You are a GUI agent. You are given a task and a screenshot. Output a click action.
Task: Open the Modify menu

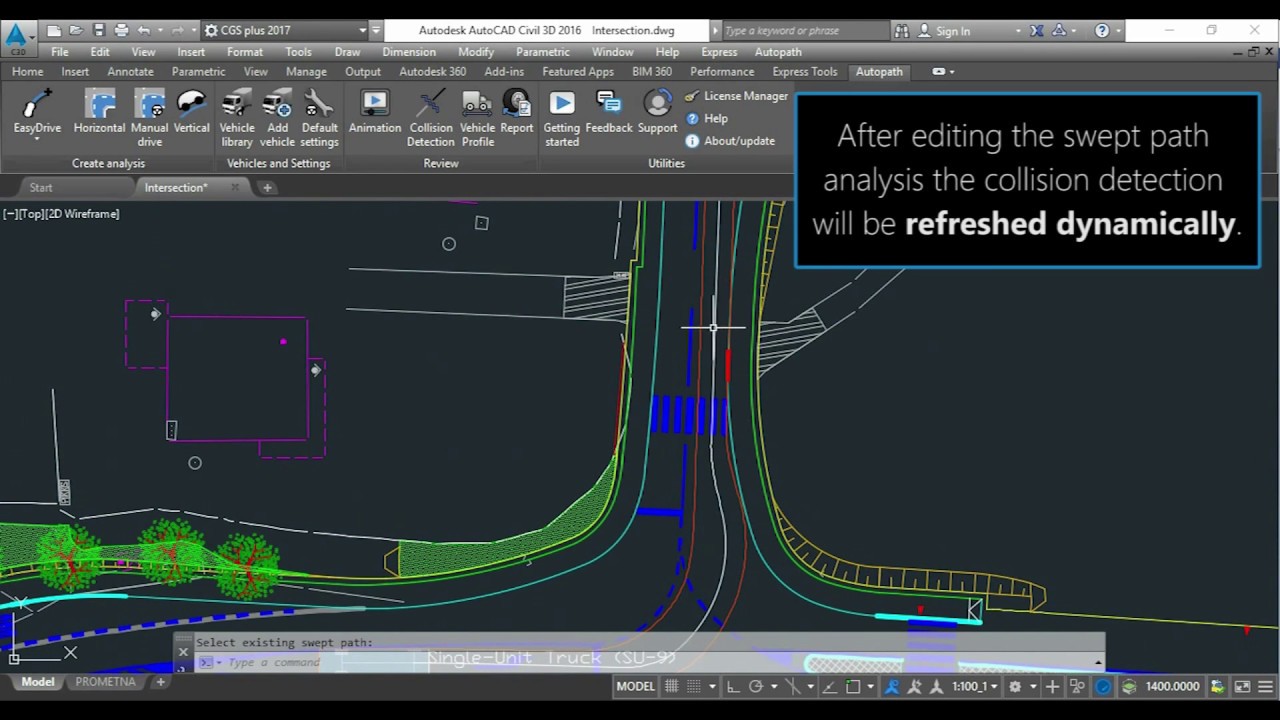pyautogui.click(x=476, y=52)
